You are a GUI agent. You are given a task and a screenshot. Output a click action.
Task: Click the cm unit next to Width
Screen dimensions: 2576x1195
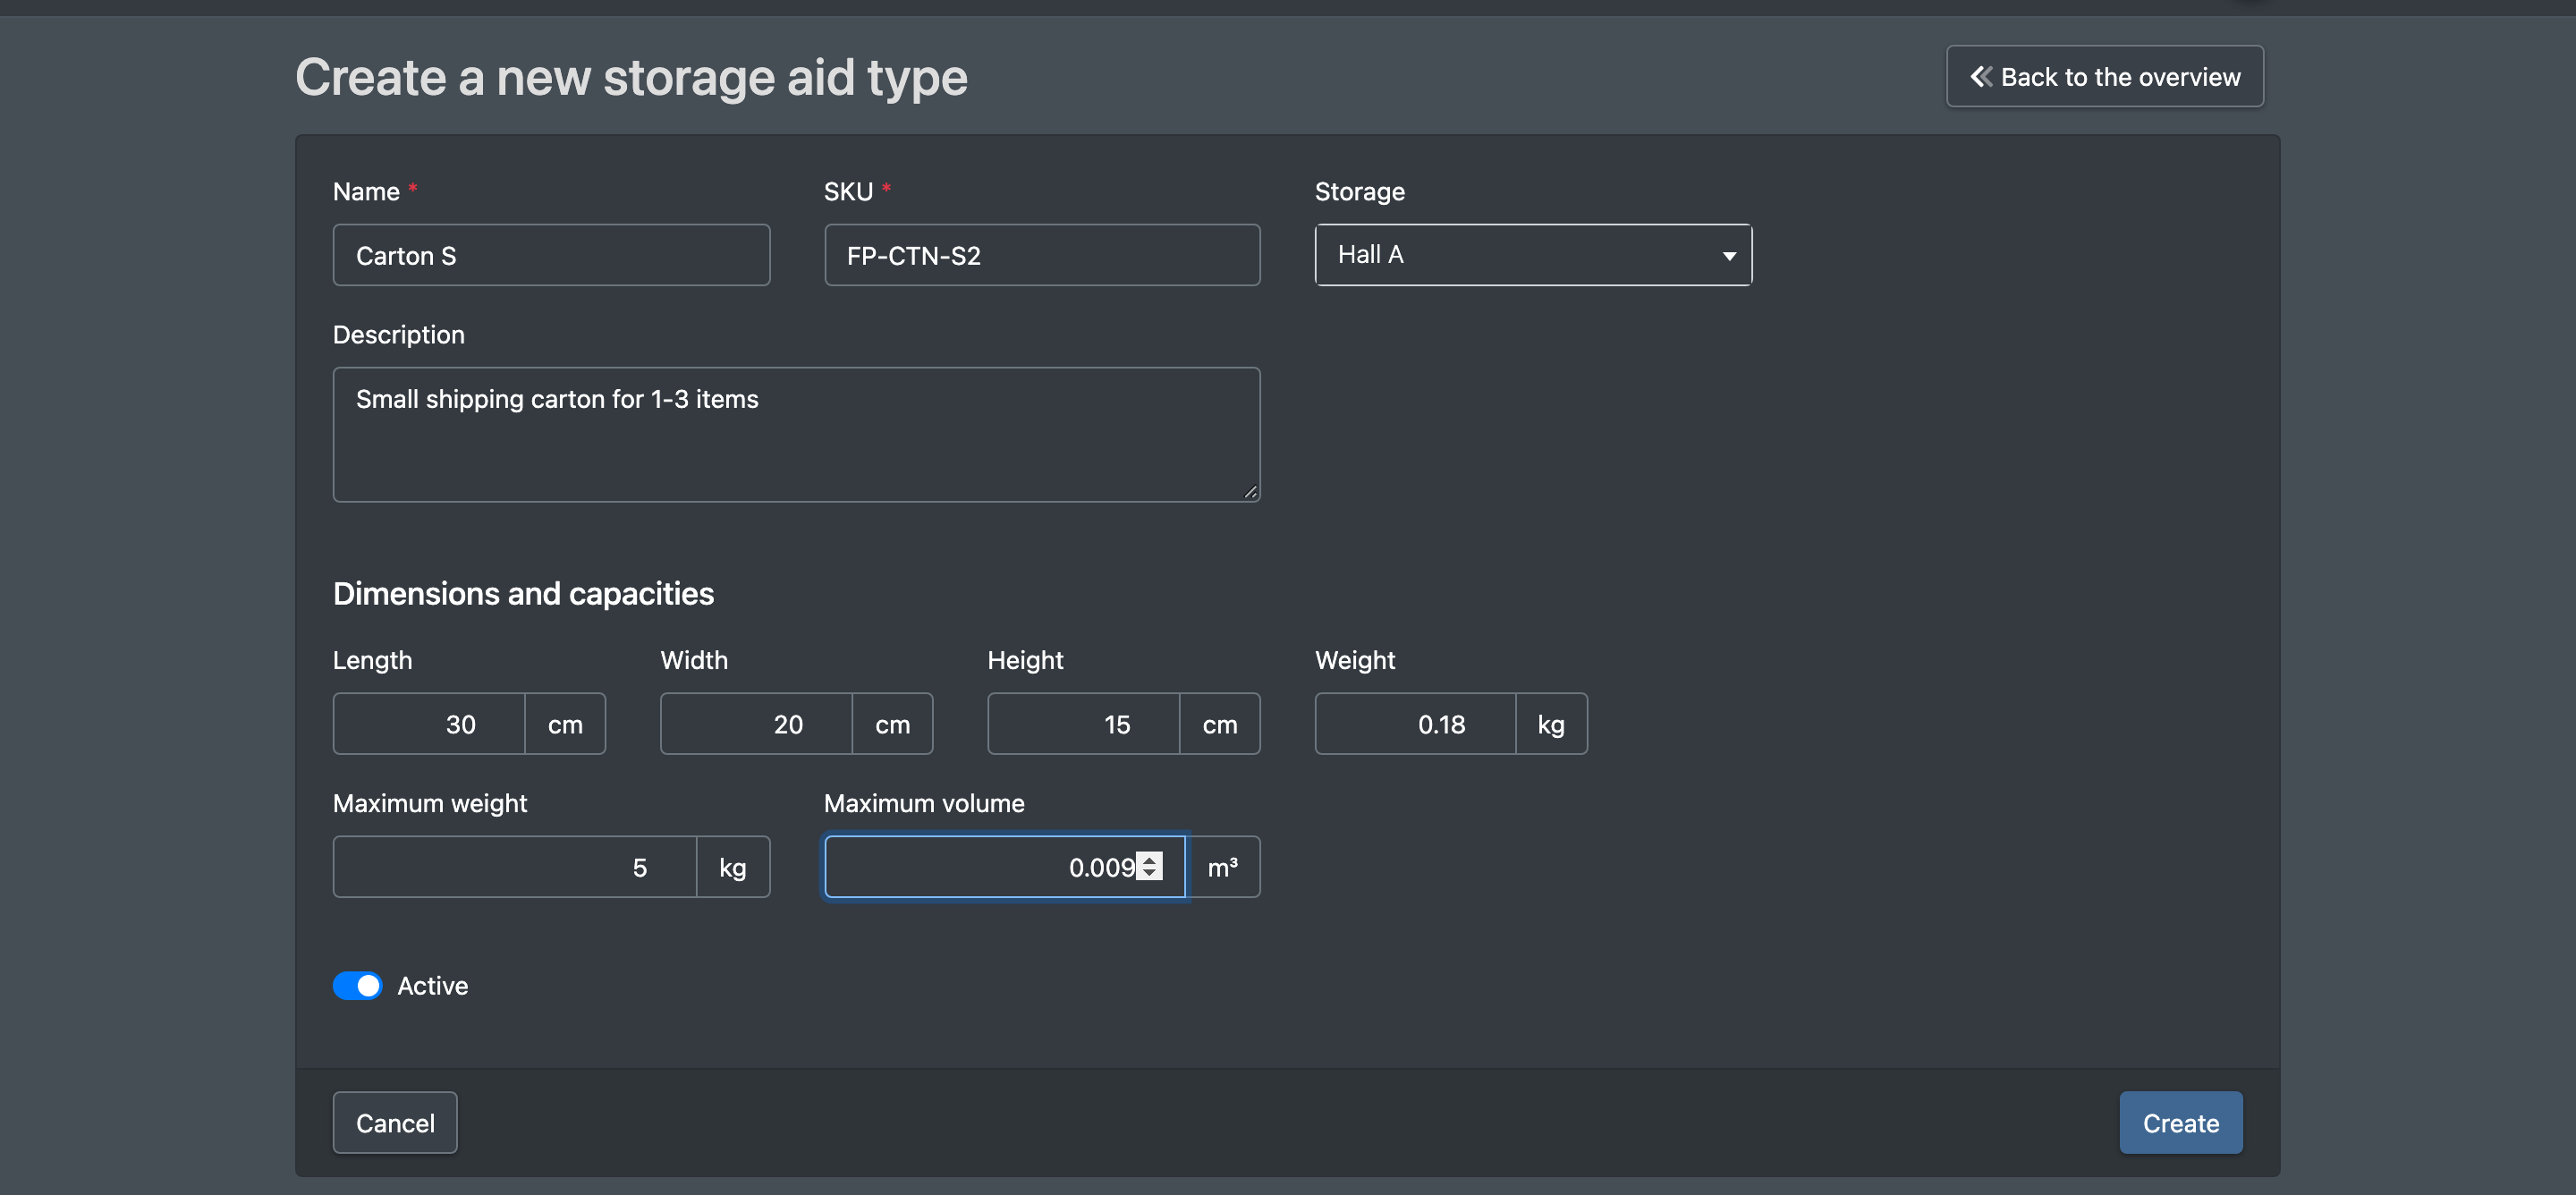tap(893, 724)
